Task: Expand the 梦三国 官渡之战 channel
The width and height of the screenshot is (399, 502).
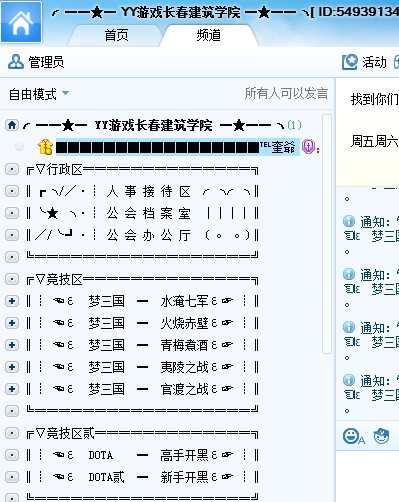Action: (12, 389)
